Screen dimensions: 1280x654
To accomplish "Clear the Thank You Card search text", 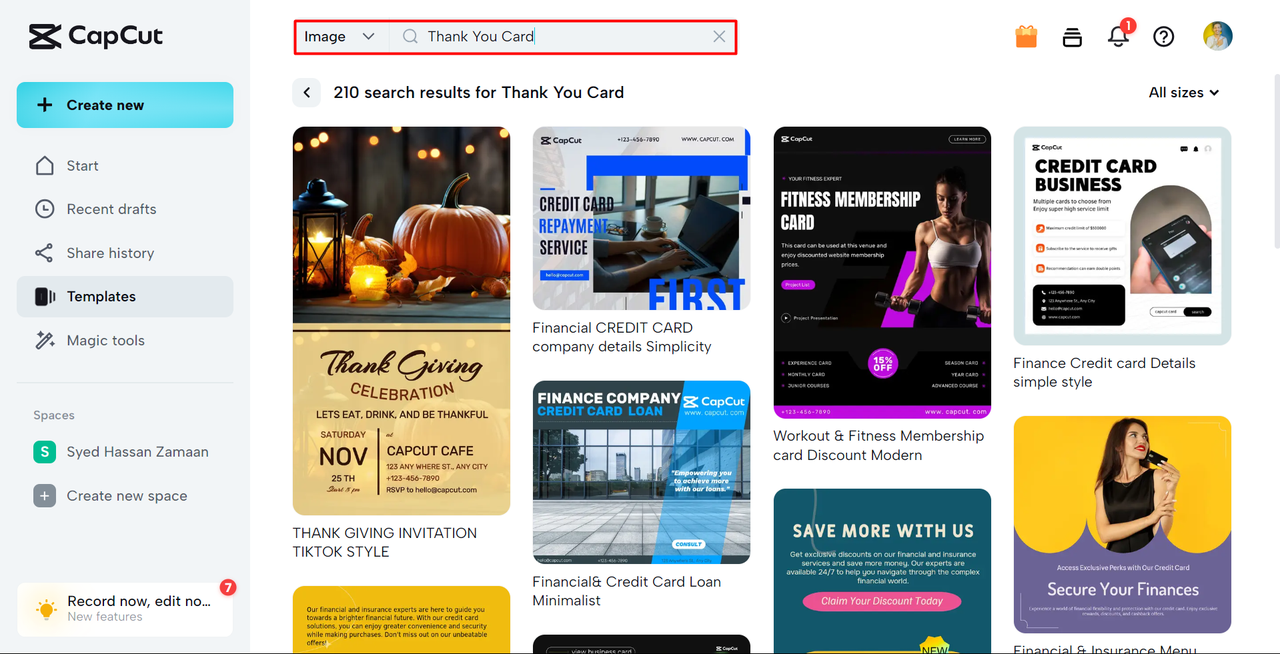I will [719, 36].
